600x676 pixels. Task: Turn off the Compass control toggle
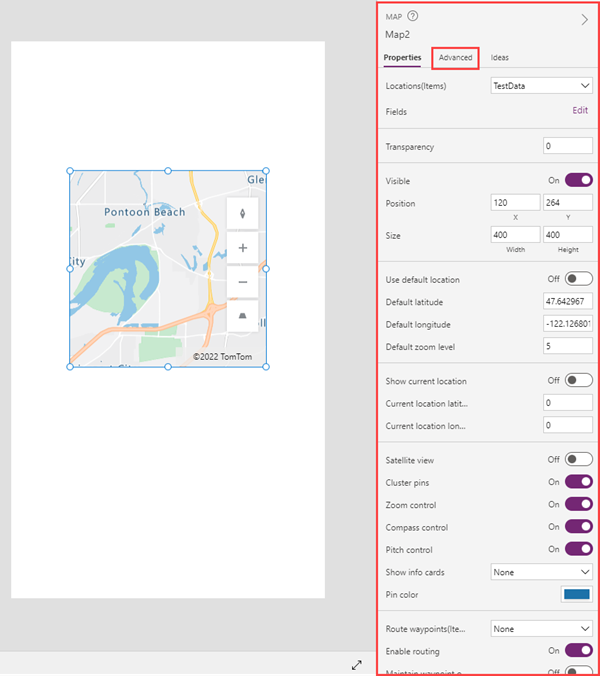click(x=579, y=527)
